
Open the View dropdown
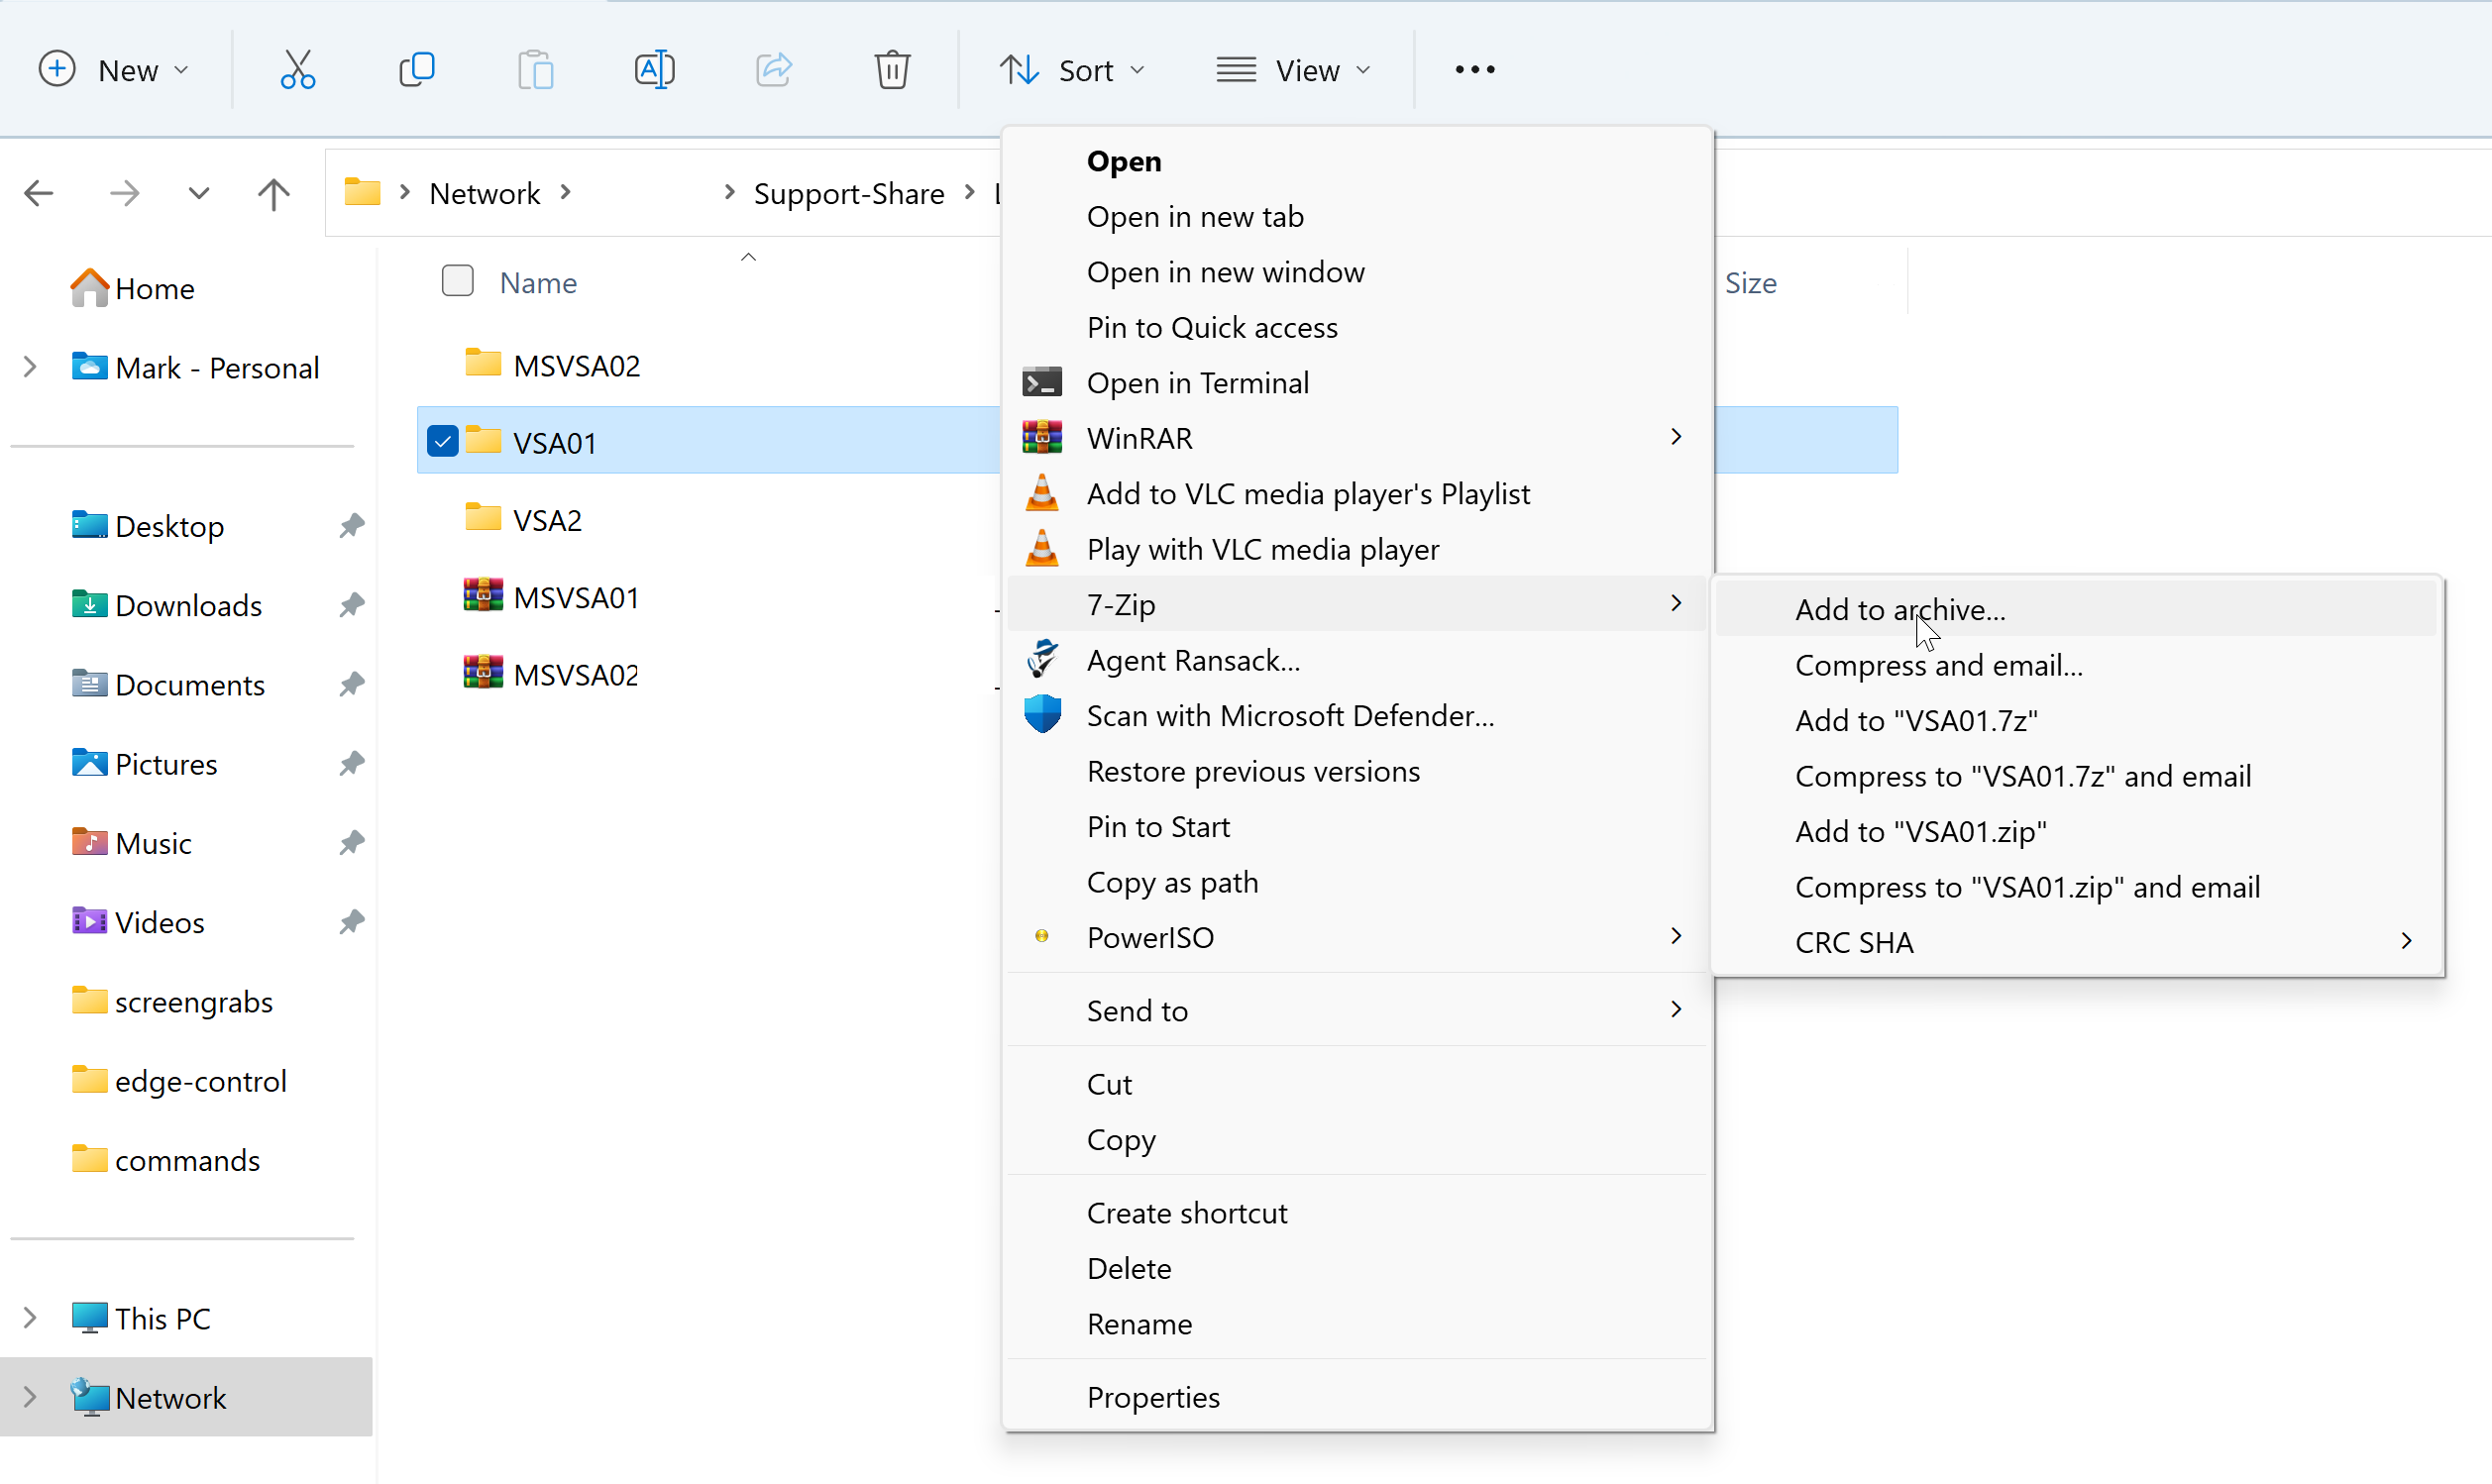[1292, 70]
